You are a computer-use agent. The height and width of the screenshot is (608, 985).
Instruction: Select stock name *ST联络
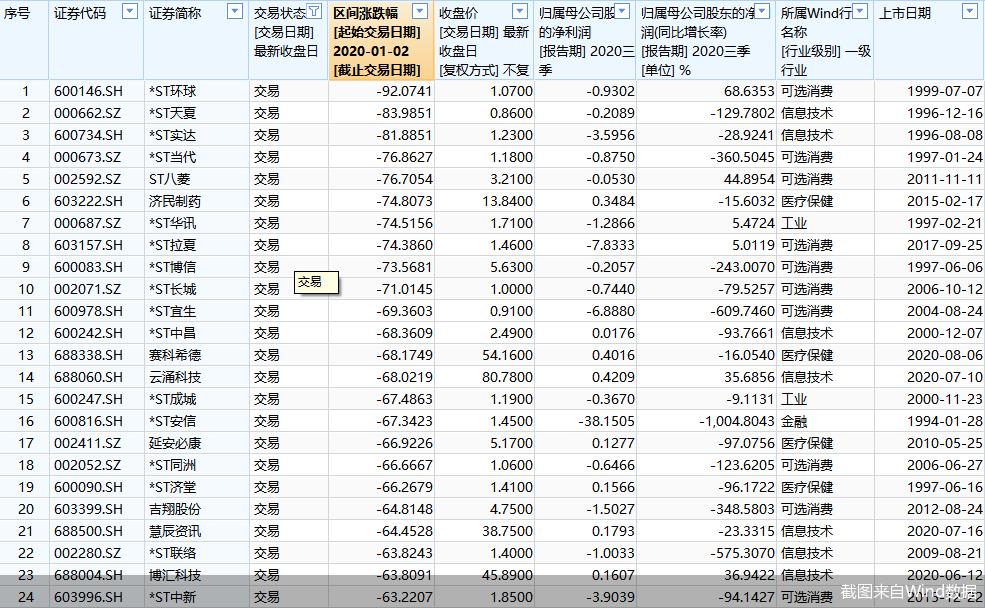click(x=173, y=553)
